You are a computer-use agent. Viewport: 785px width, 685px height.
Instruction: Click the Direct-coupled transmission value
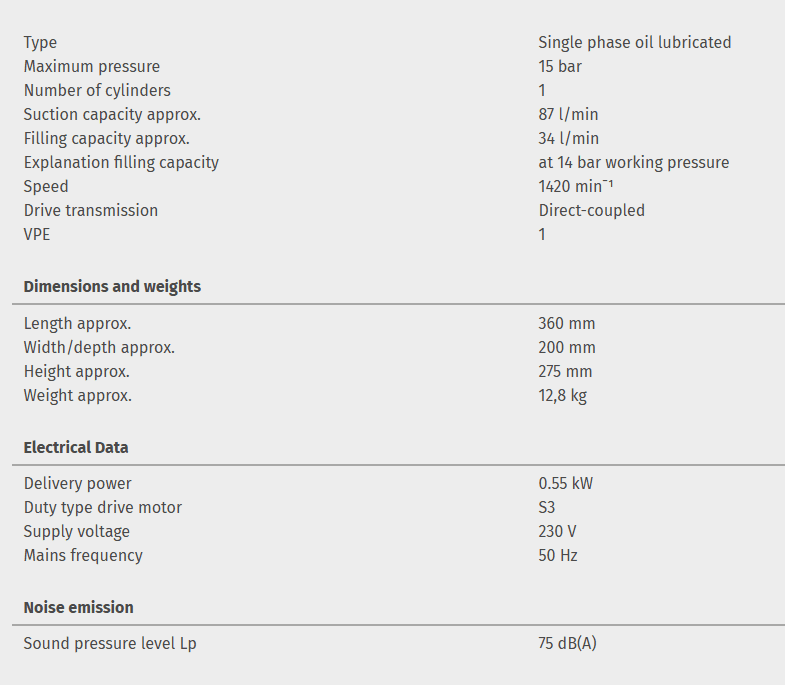pyautogui.click(x=591, y=210)
